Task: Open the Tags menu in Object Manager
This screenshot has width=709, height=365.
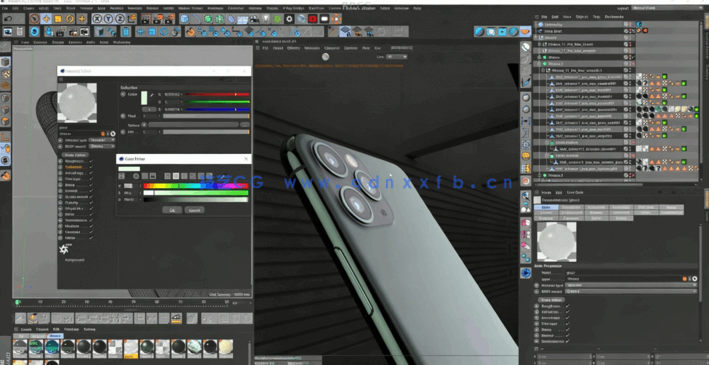Action: pyautogui.click(x=596, y=17)
